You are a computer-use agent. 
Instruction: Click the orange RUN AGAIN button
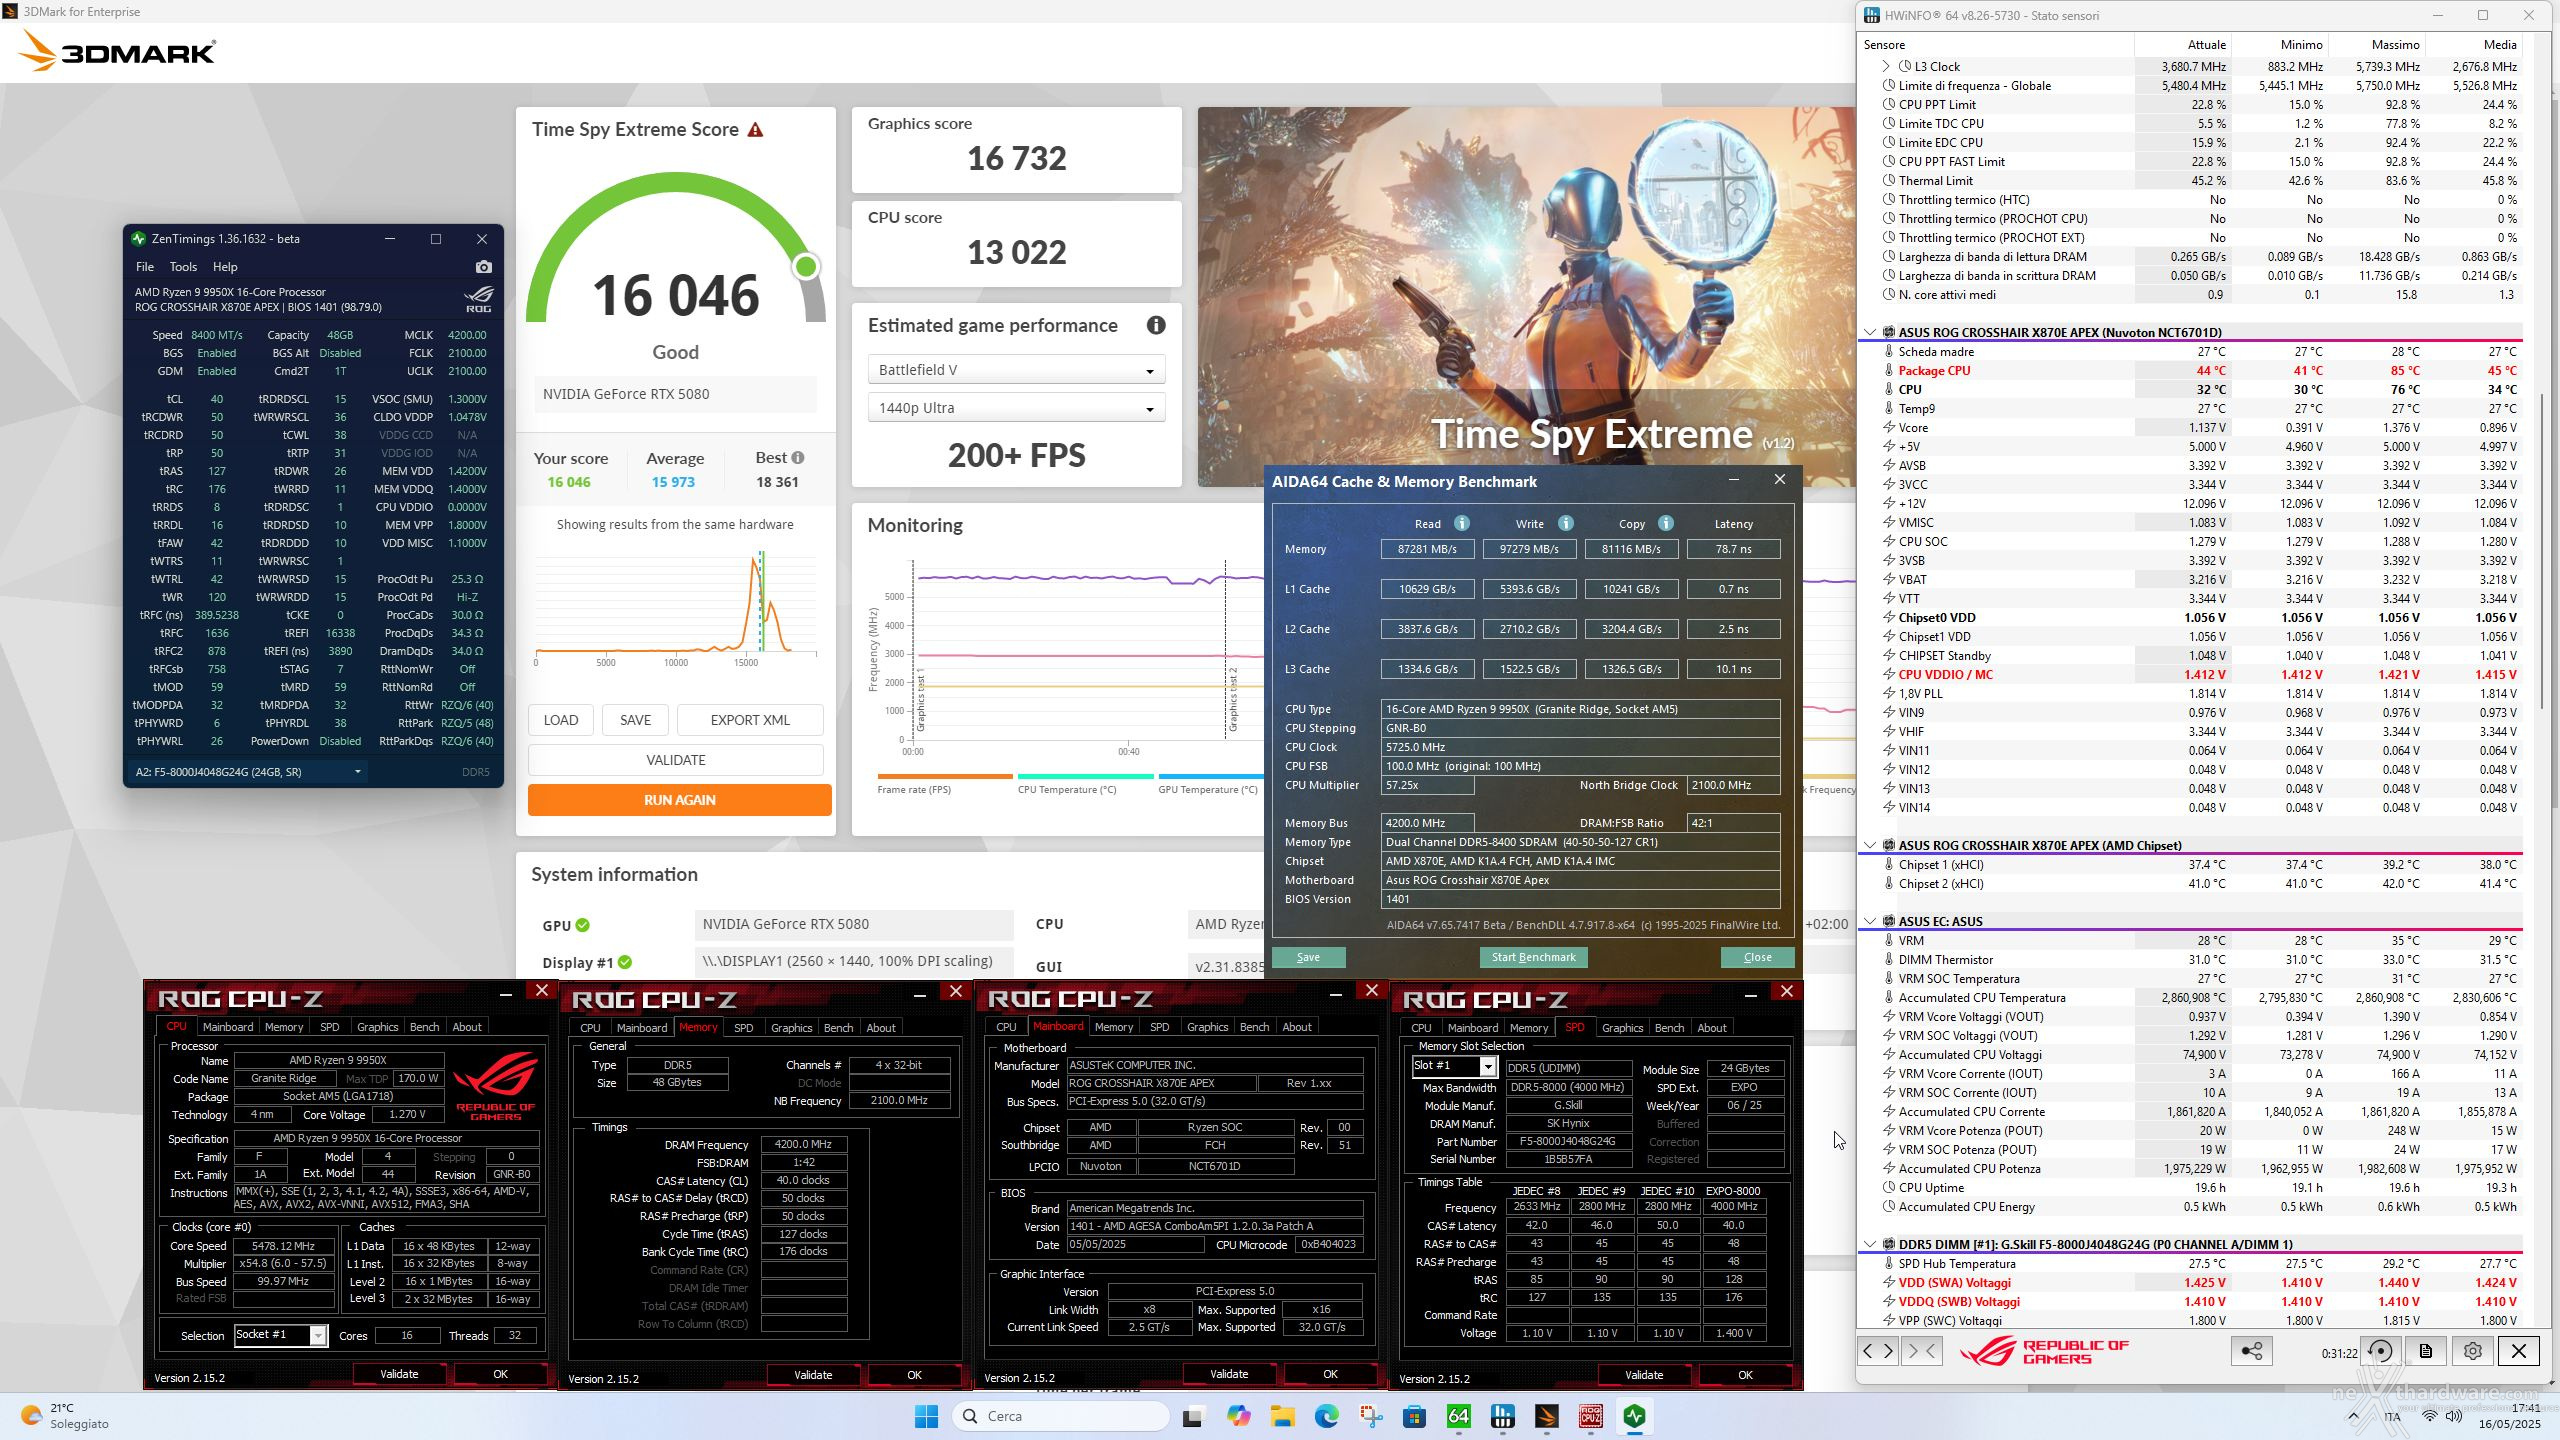click(x=680, y=800)
